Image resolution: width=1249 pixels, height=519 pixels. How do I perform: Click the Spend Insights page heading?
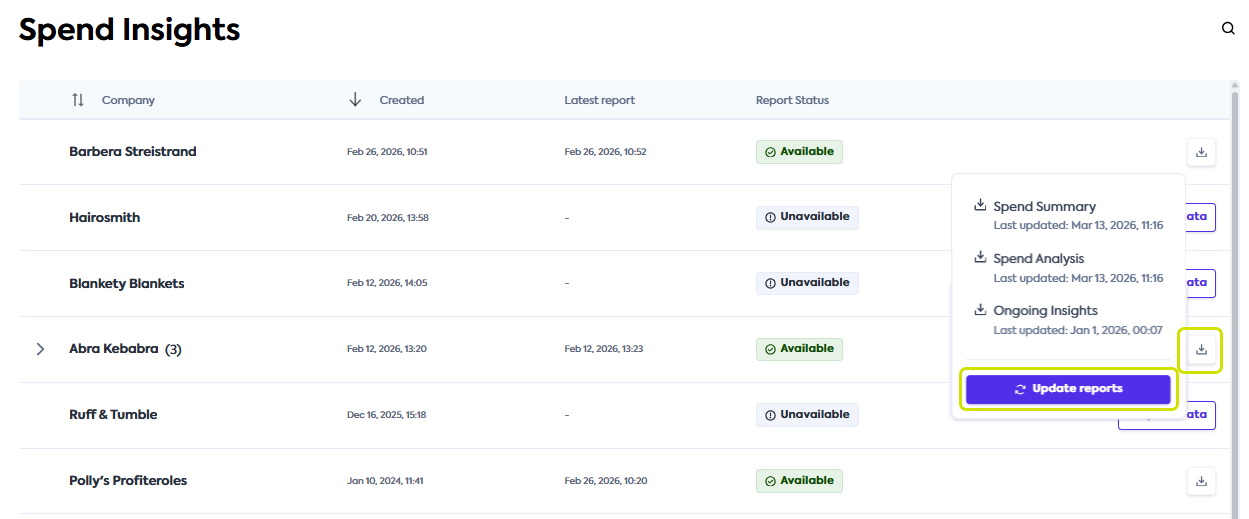(130, 30)
